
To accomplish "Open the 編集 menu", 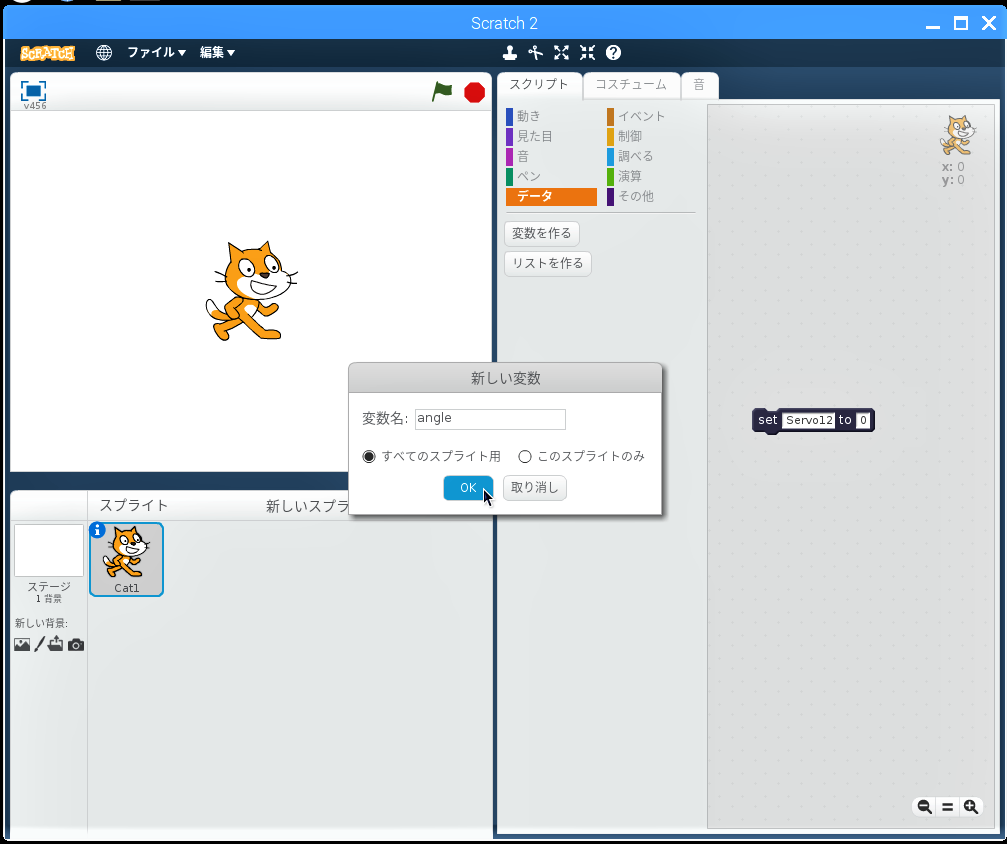I will (217, 53).
